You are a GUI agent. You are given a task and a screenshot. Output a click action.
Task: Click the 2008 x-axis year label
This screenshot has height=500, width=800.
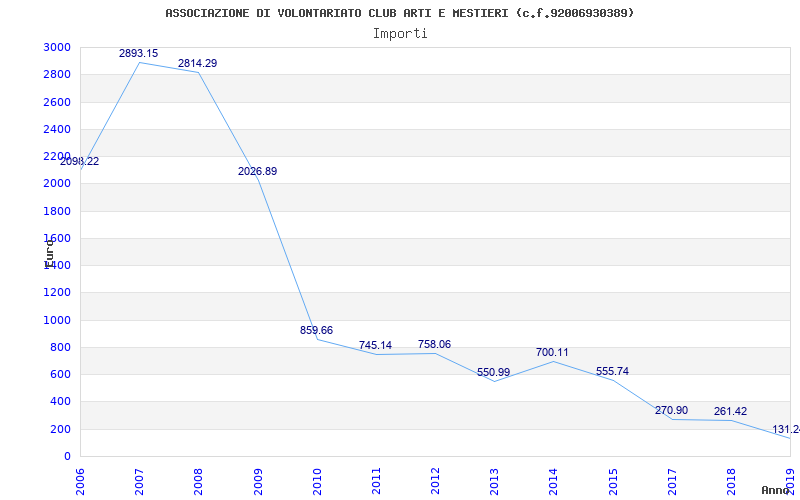[x=198, y=481]
